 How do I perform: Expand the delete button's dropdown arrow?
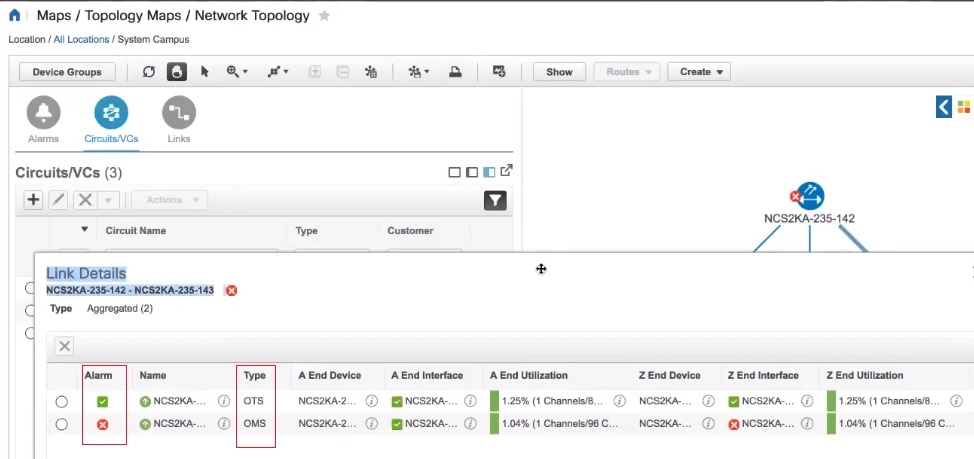coord(108,201)
